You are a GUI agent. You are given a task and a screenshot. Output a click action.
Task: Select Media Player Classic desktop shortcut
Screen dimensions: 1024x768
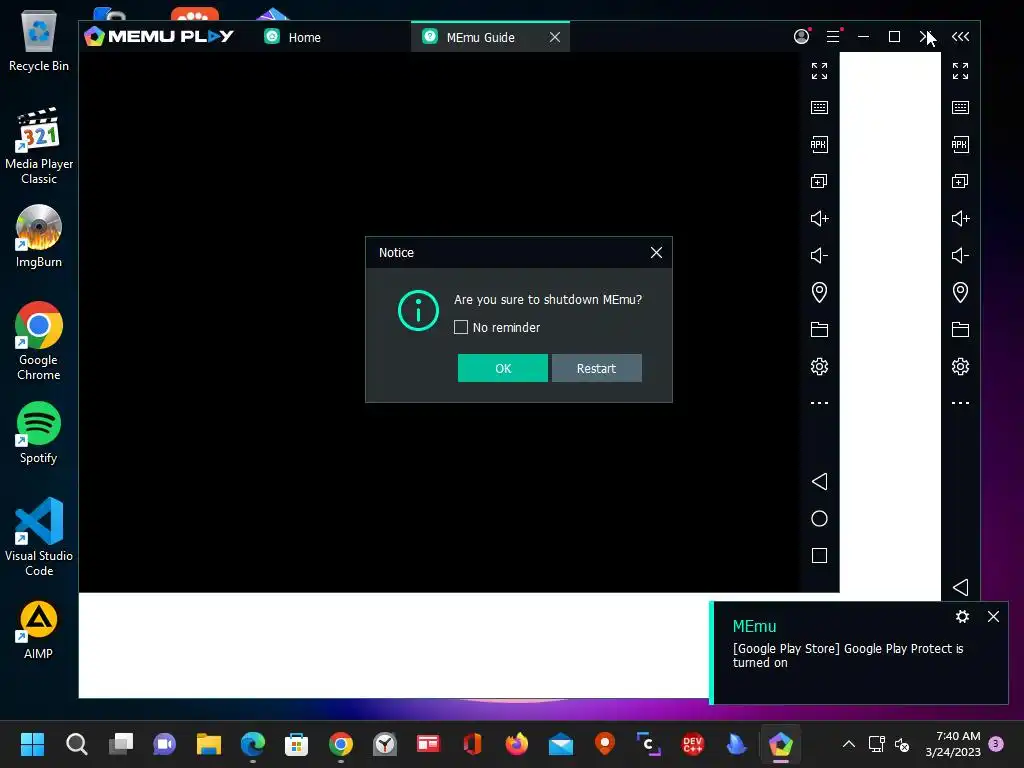click(x=39, y=146)
